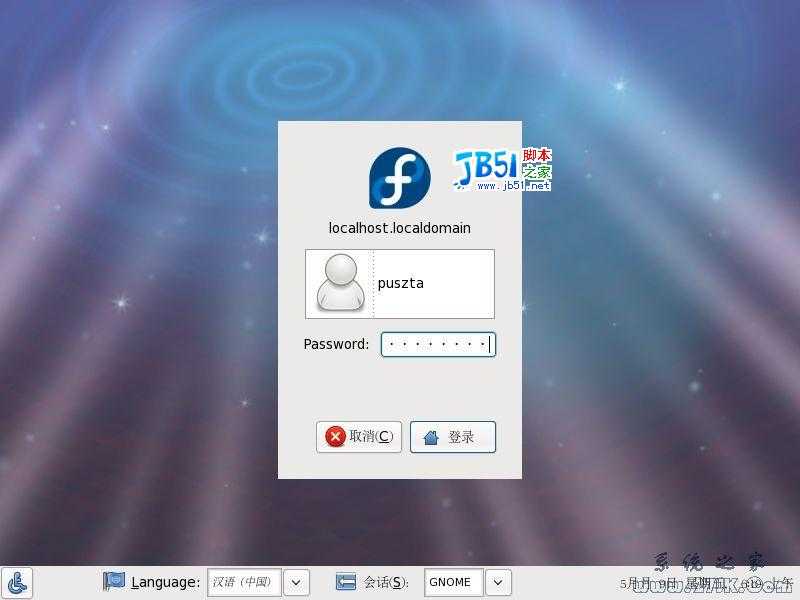
Task: Click the GNOME session box
Action: 454,582
